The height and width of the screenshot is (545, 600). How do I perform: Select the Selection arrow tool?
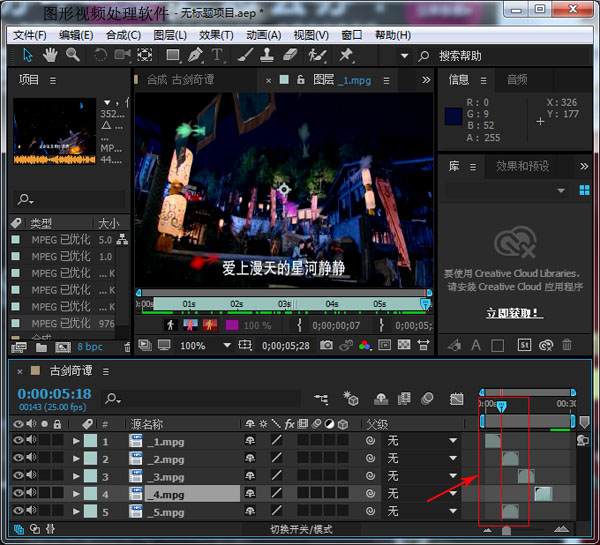pos(28,55)
